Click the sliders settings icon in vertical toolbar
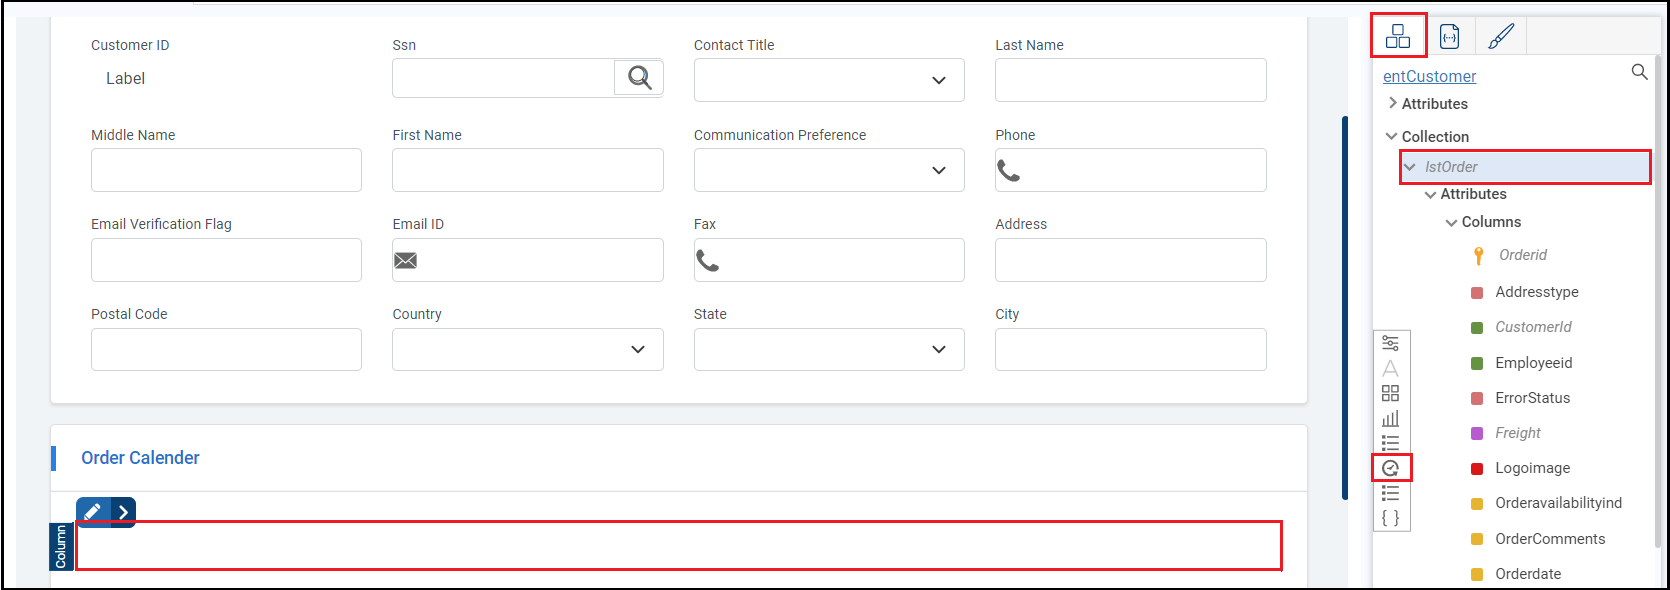 coord(1390,343)
